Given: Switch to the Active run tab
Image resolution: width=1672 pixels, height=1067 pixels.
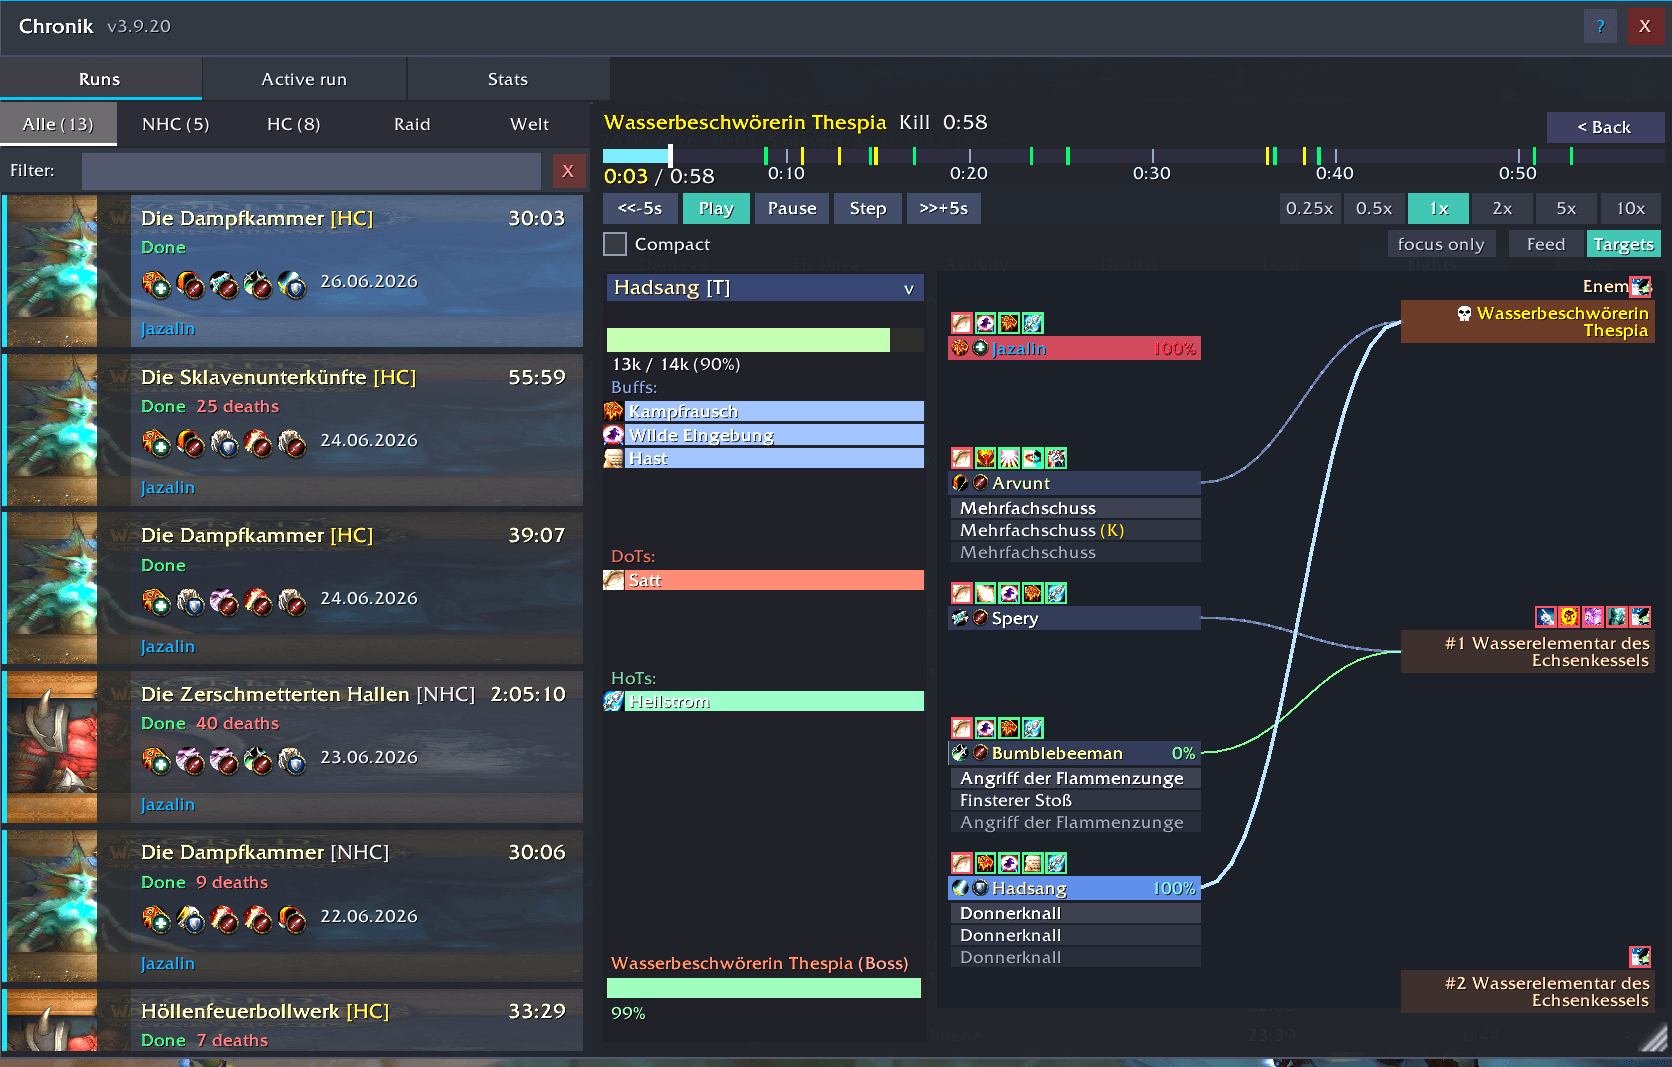Looking at the screenshot, I should pos(304,79).
